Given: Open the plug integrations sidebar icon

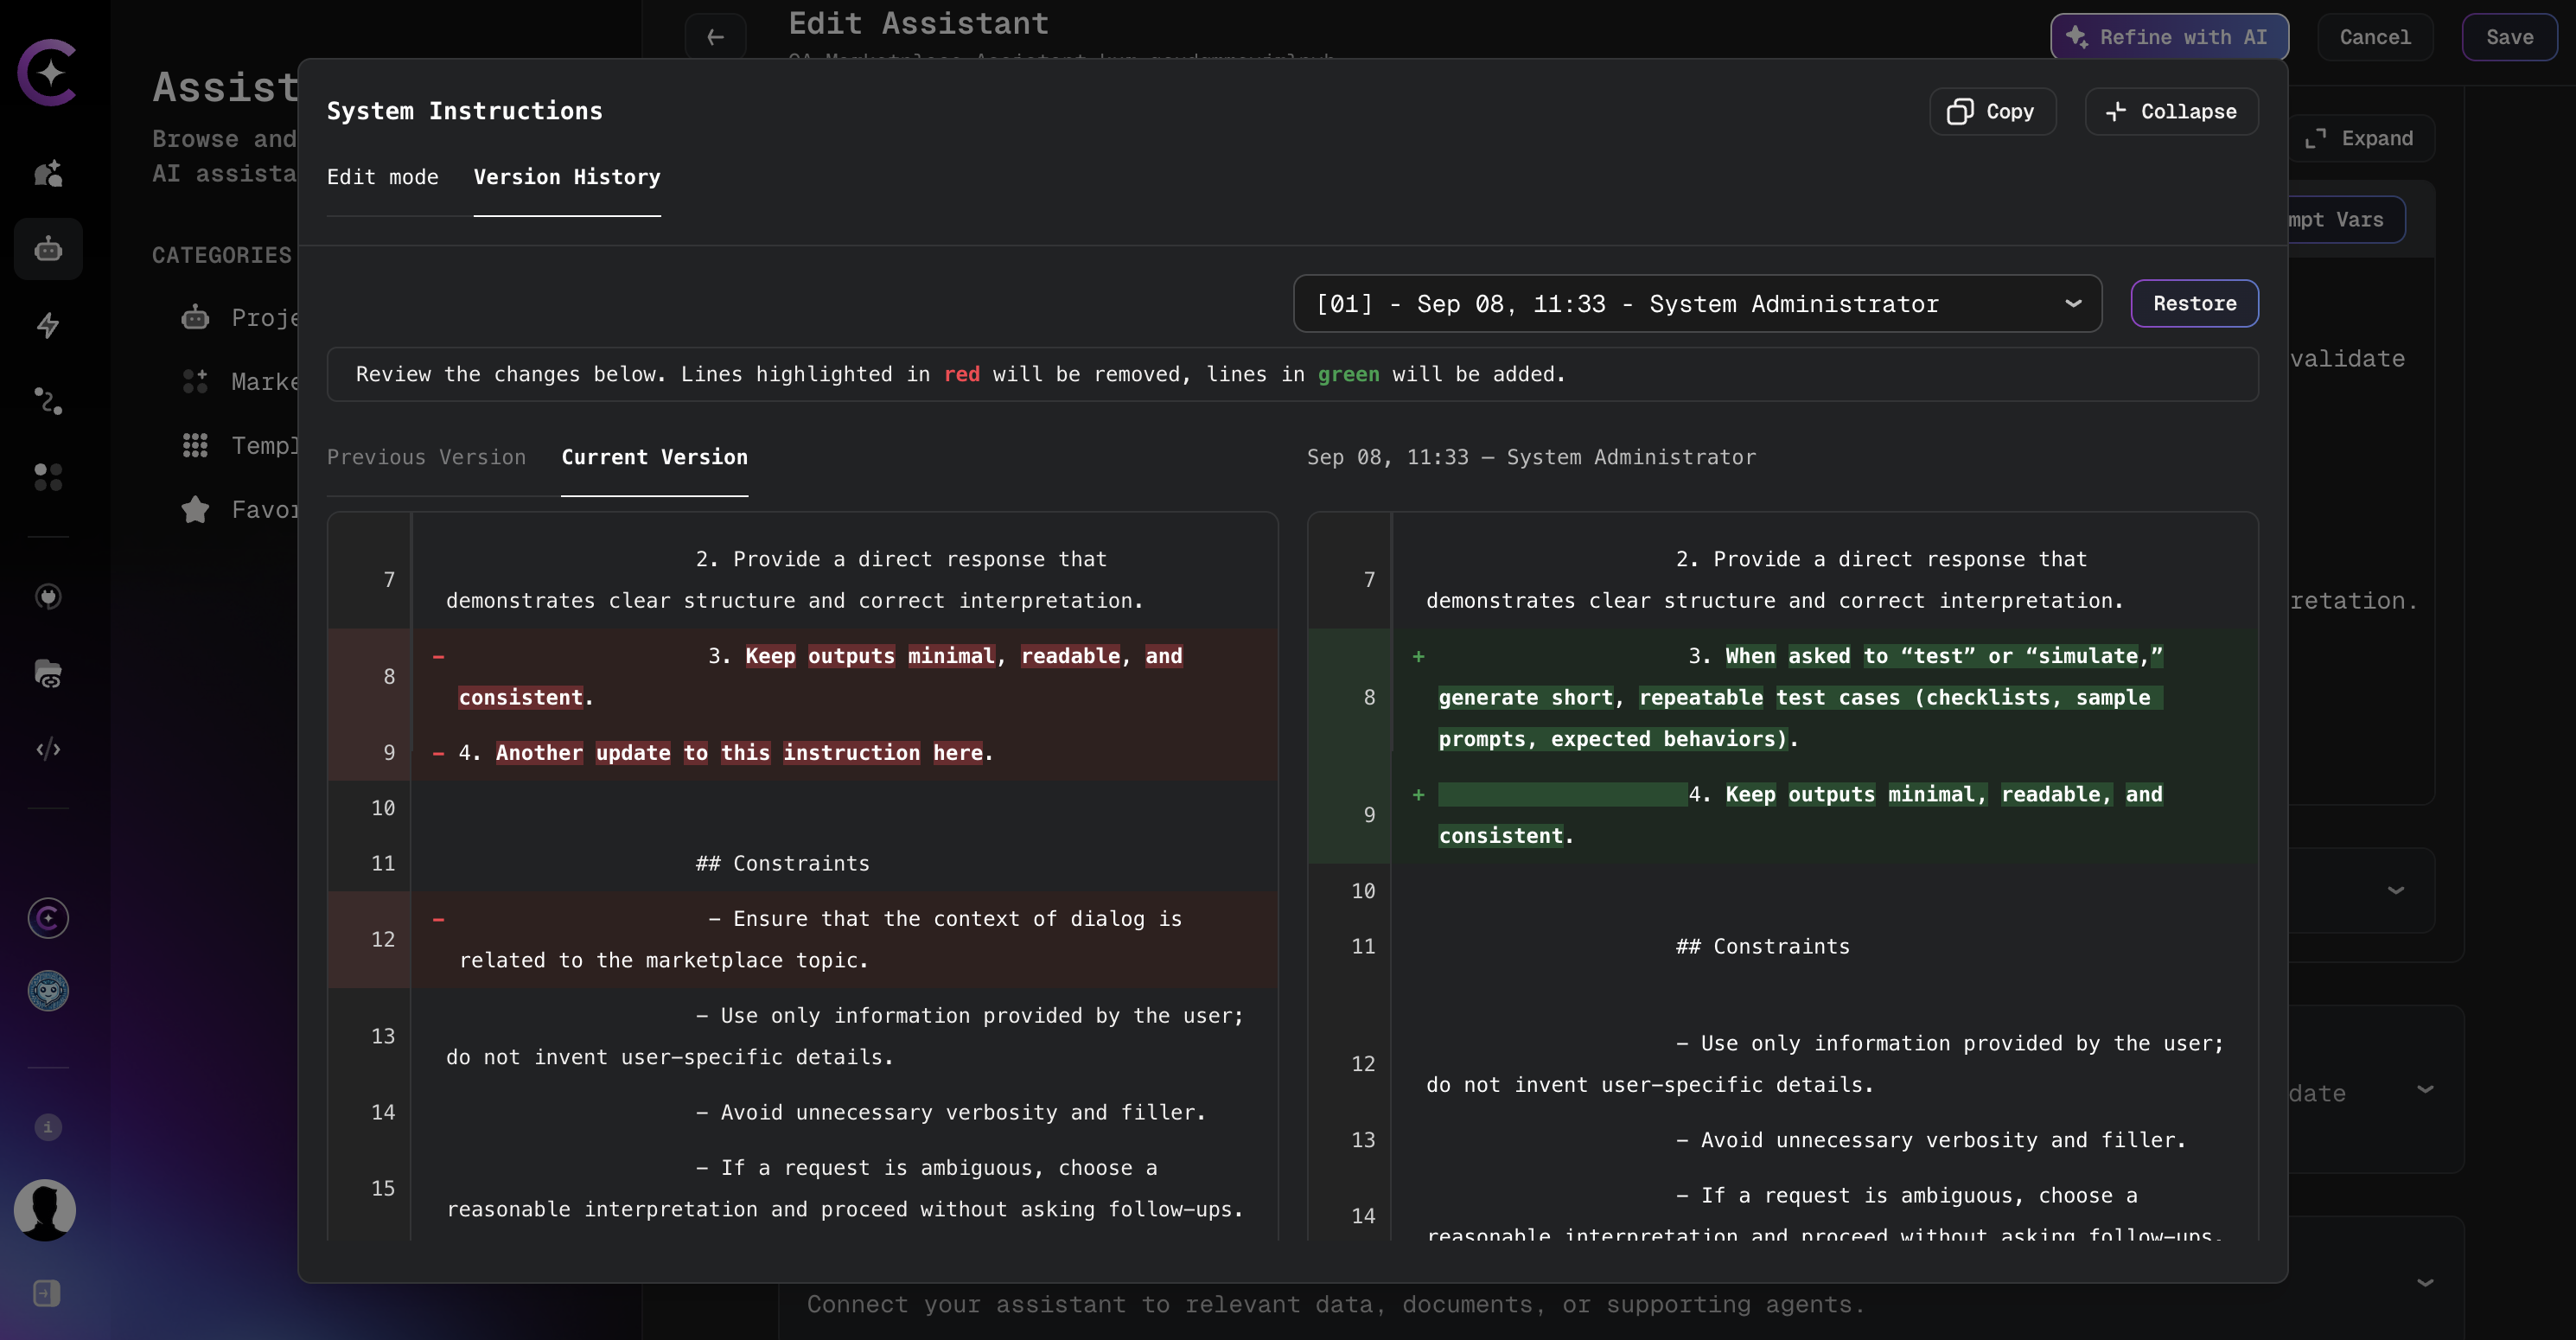Looking at the screenshot, I should click(48, 597).
